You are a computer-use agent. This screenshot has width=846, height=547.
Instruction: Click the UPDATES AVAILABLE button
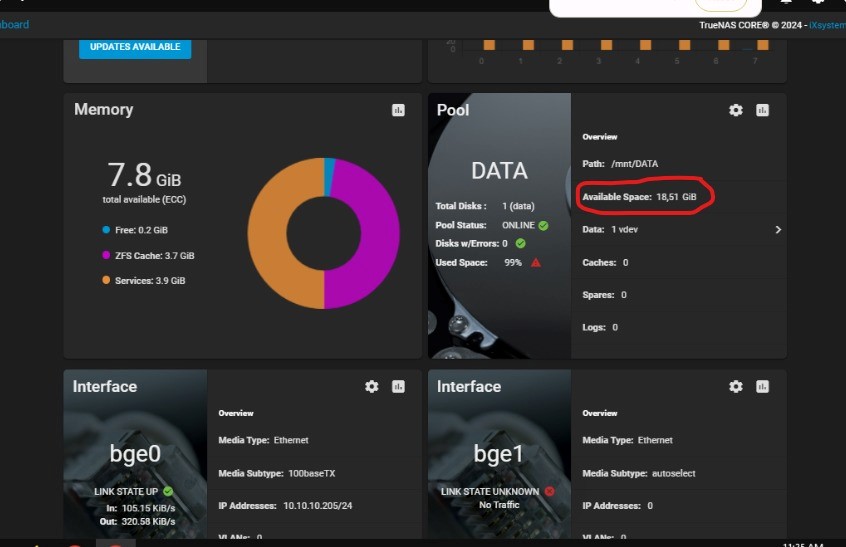[x=135, y=46]
